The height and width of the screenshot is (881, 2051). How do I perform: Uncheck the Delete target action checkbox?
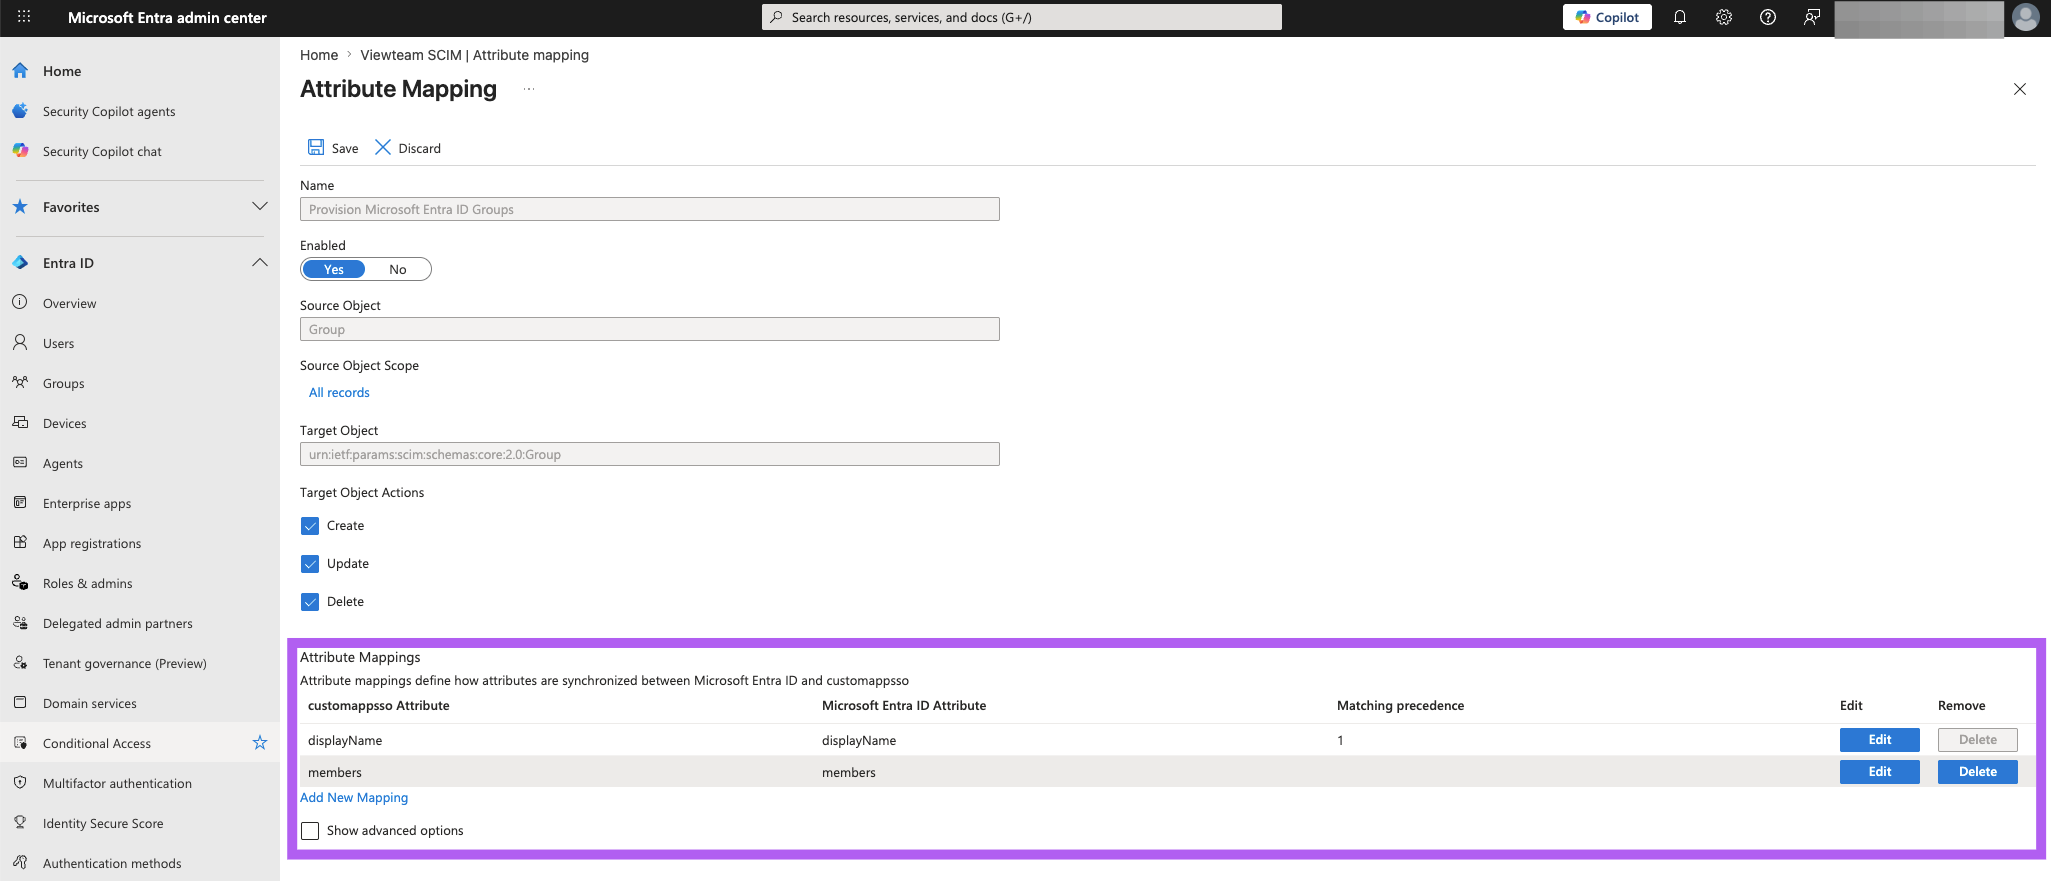point(310,602)
